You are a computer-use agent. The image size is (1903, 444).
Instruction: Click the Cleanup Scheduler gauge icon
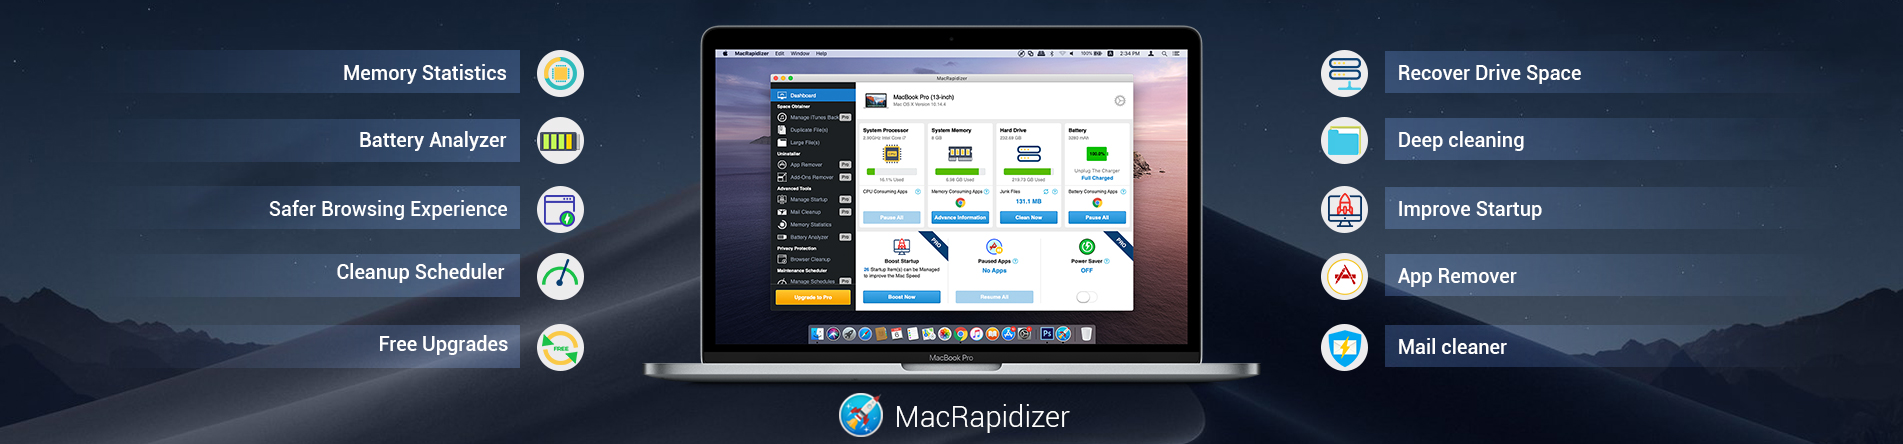[560, 276]
